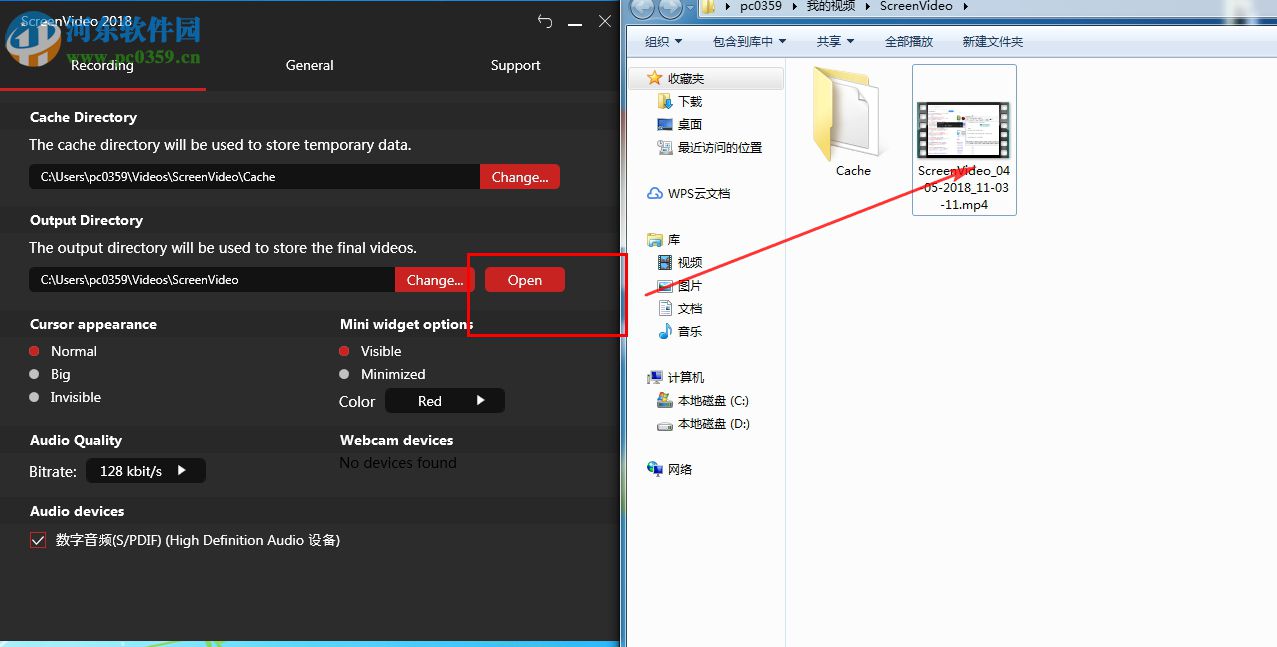Open the Downloads (下载) folder icon in Explorer sidebar
The width and height of the screenshot is (1277, 647).
665,101
